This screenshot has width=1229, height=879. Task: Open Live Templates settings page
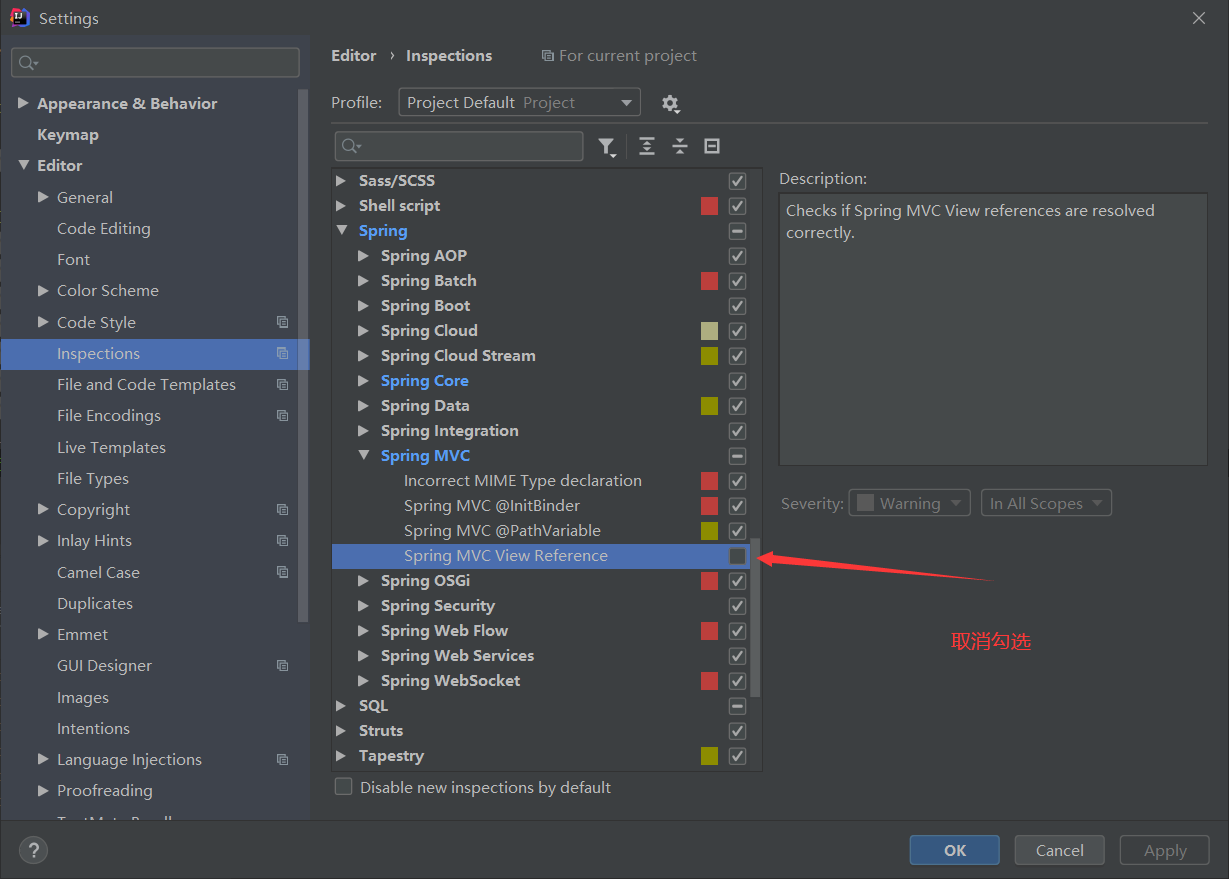click(x=111, y=447)
